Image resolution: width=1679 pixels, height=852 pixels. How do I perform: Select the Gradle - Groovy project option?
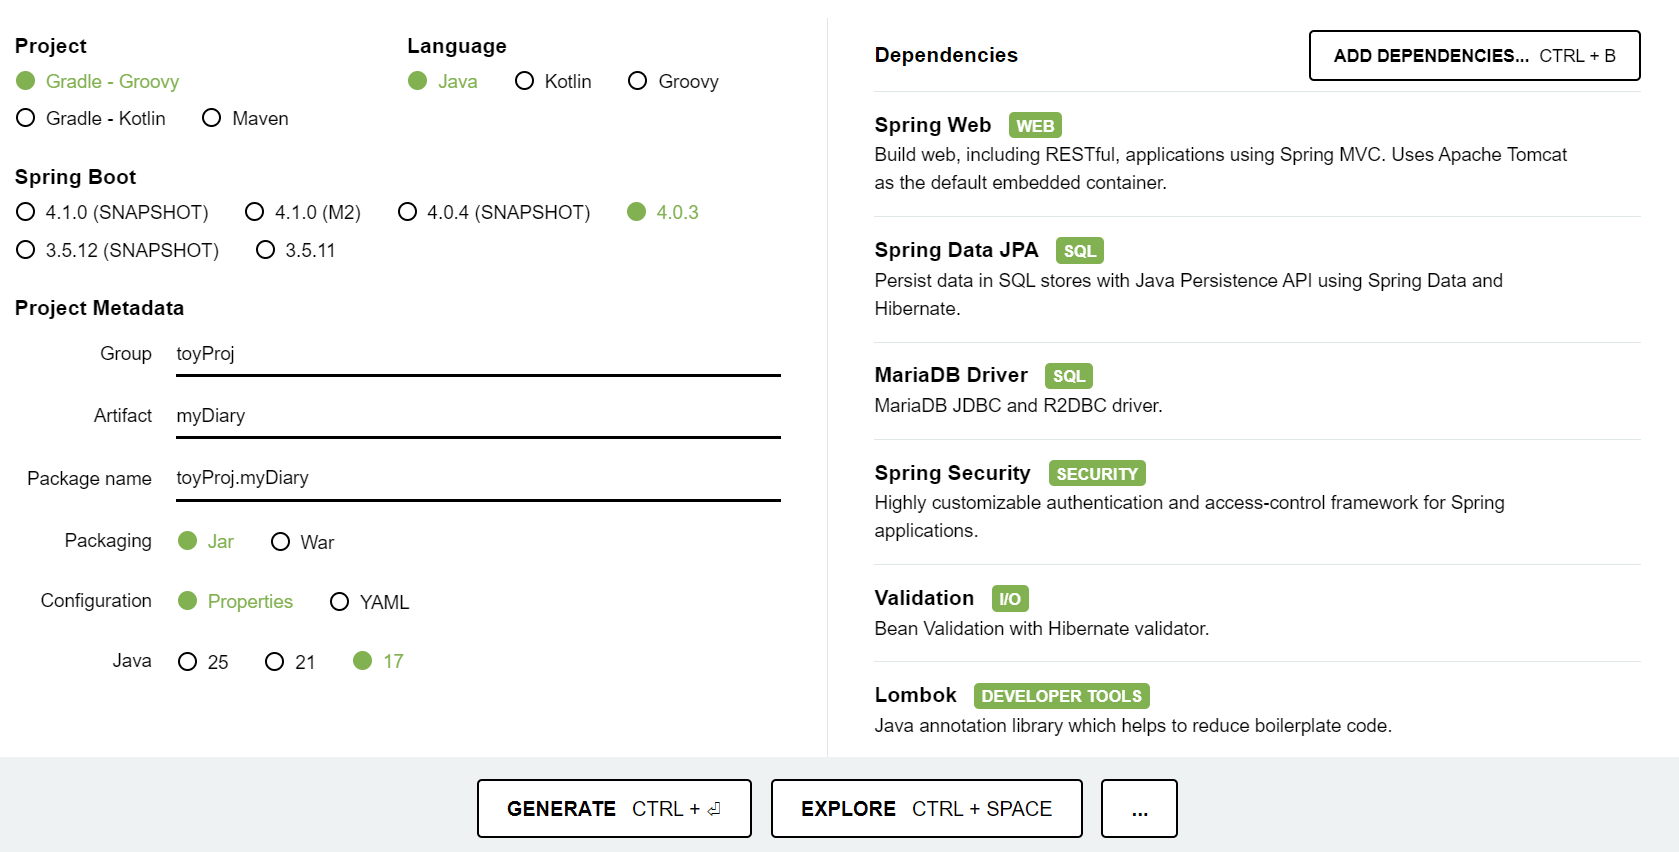(97, 81)
